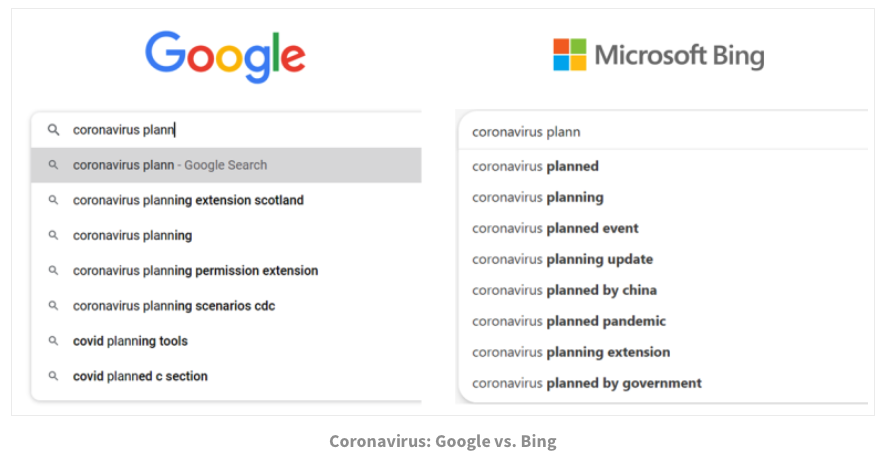Click search icon in Google input box
The height and width of the screenshot is (461, 880).
coord(53,130)
